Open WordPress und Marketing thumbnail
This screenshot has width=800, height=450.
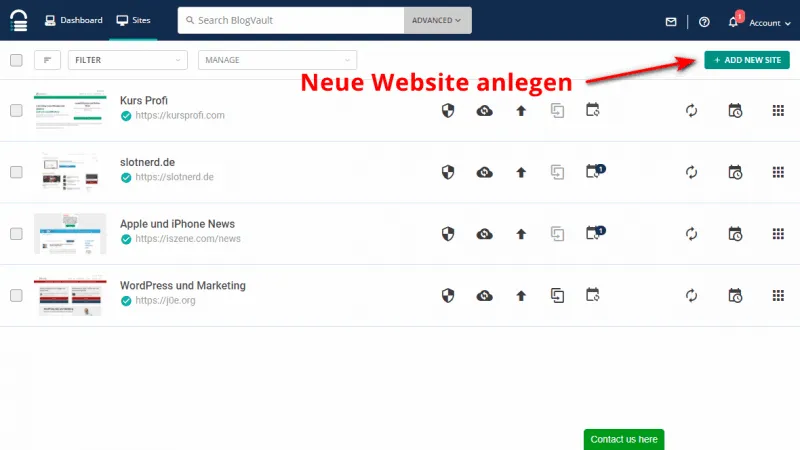point(70,296)
